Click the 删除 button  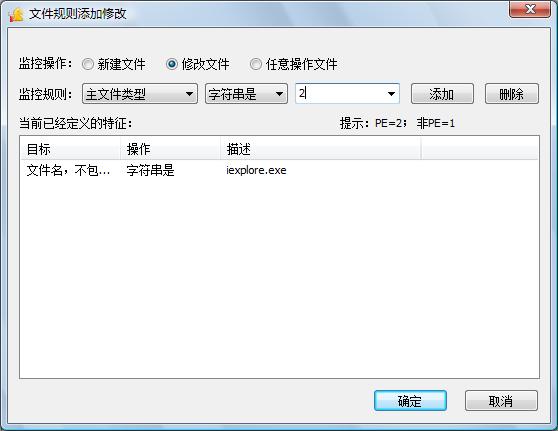coord(512,94)
